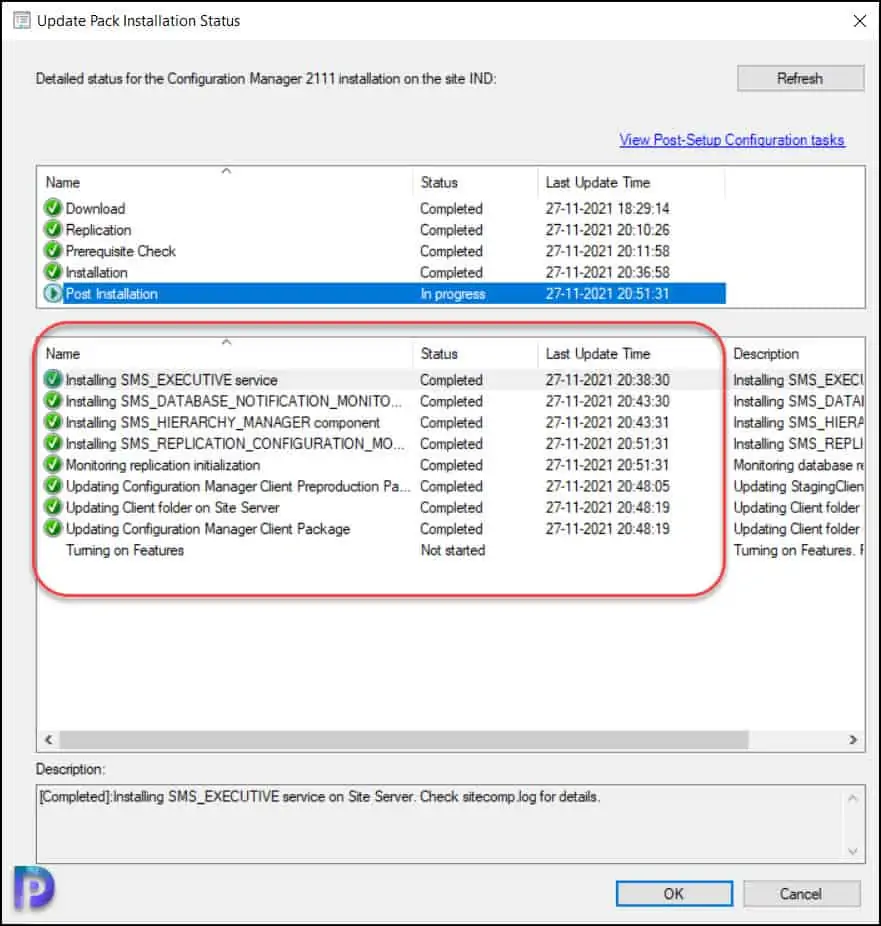Click the window icon in title bar
881x926 pixels.
(22, 21)
